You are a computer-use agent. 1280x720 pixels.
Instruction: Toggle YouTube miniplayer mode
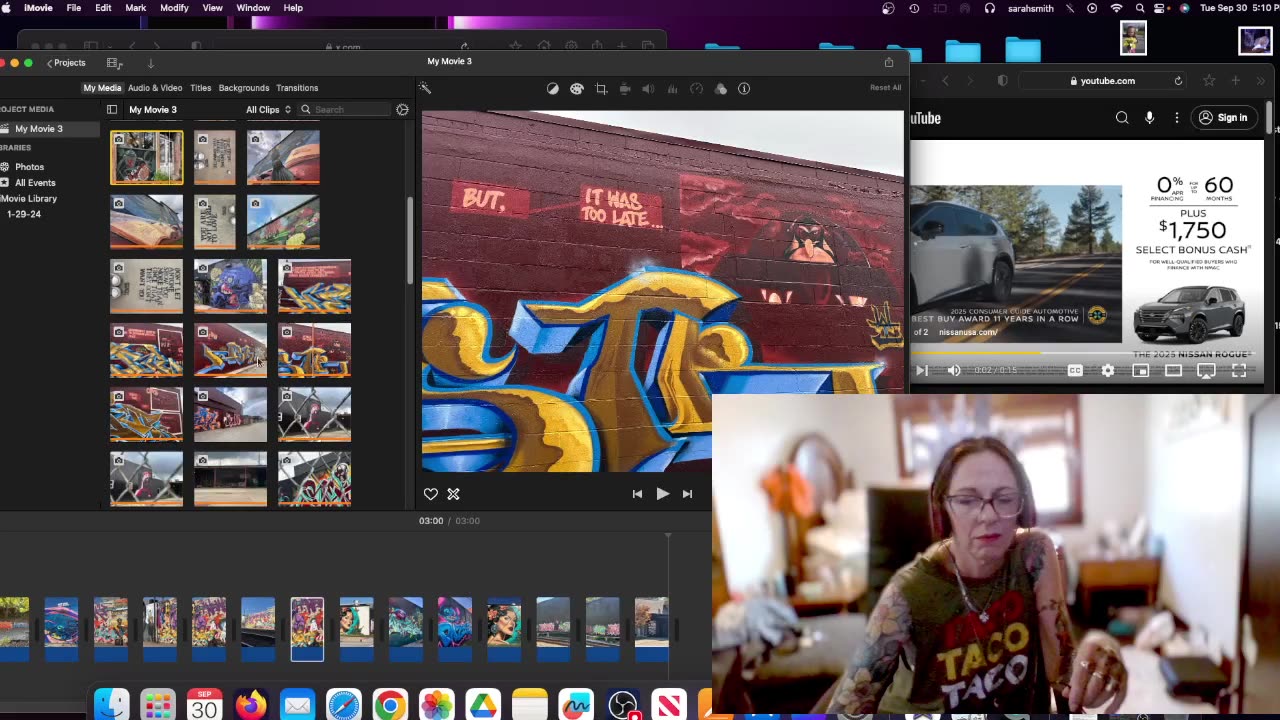tap(1140, 370)
